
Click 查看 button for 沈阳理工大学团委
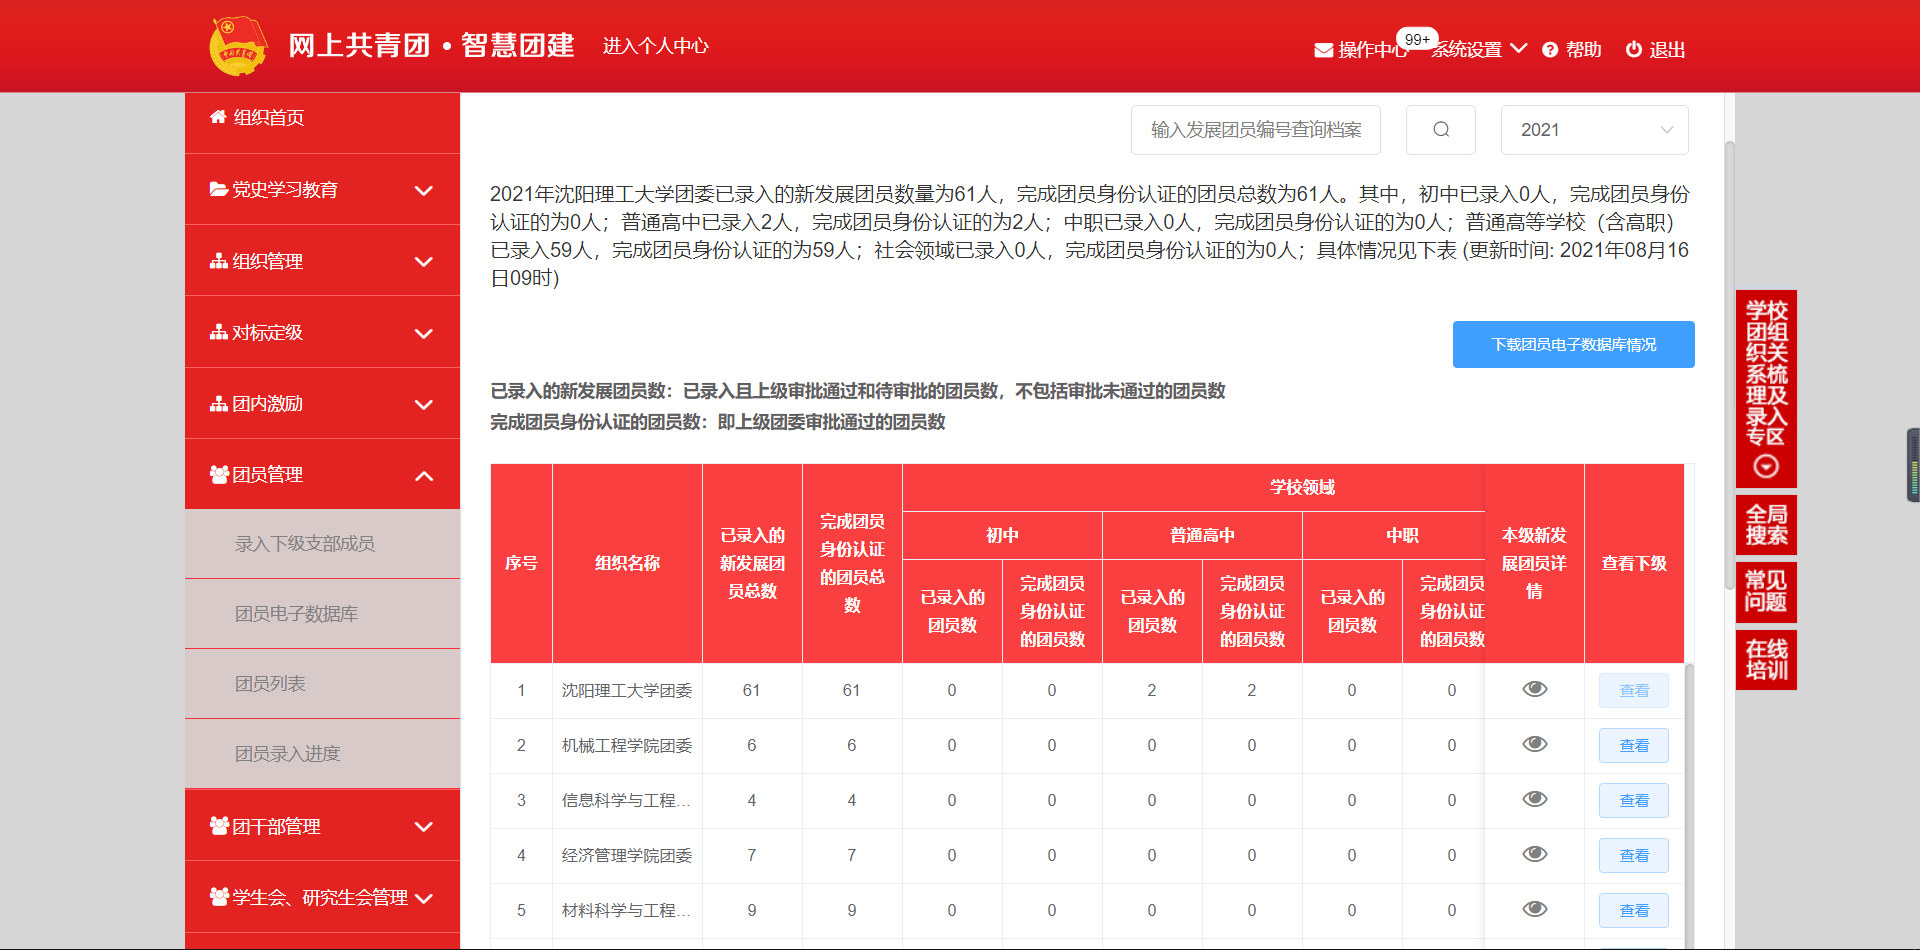pyautogui.click(x=1634, y=691)
